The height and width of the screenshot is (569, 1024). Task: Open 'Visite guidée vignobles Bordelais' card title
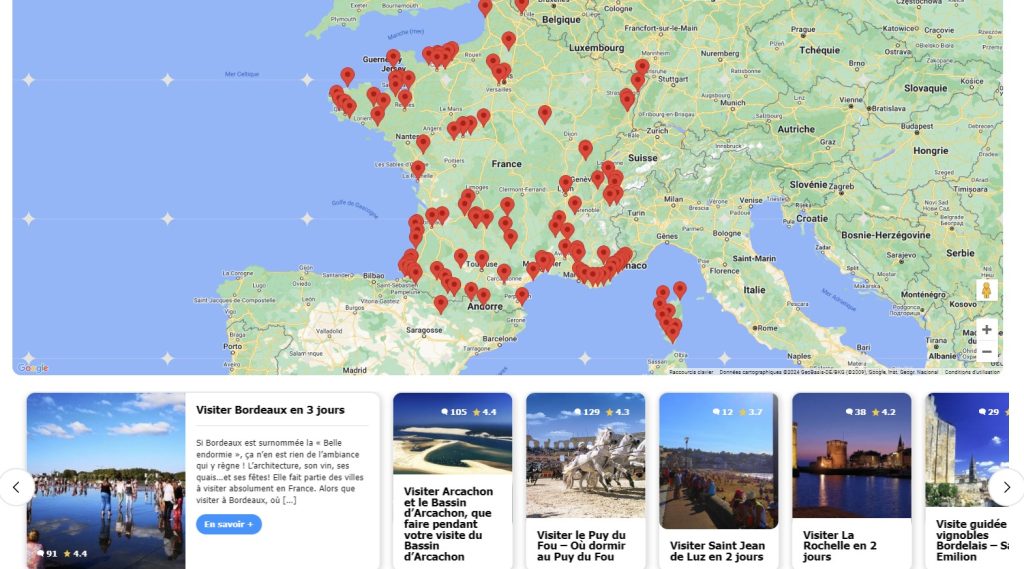point(972,540)
